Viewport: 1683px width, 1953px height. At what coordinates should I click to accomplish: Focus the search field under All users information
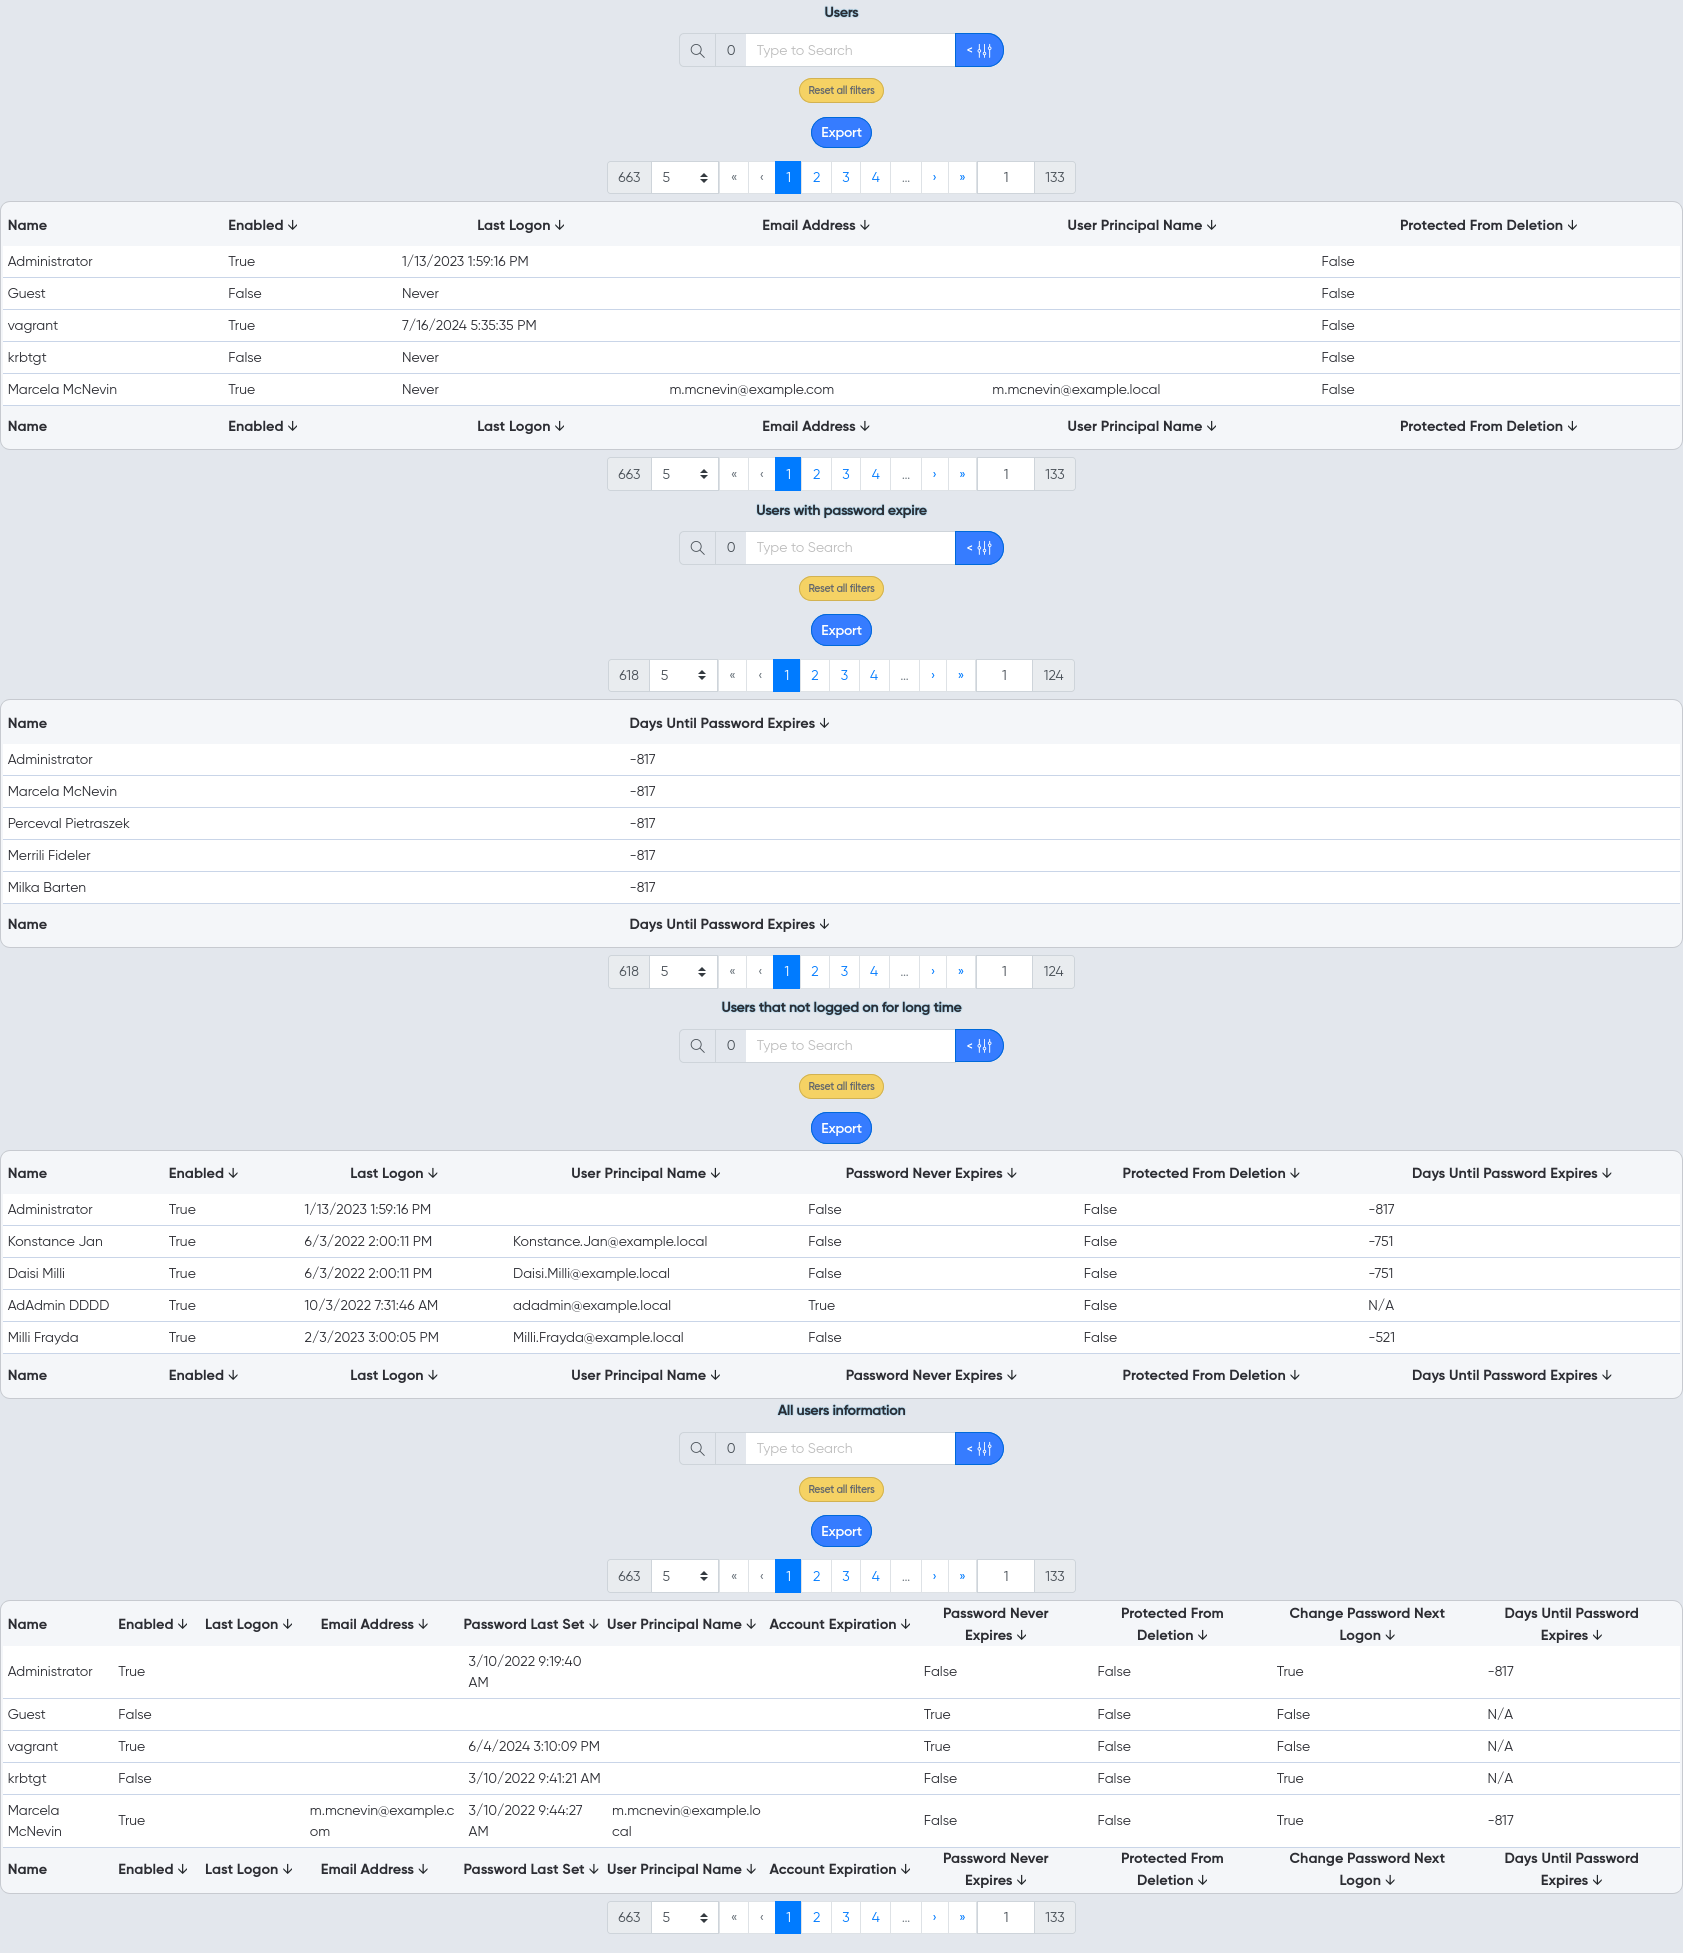pyautogui.click(x=850, y=1448)
